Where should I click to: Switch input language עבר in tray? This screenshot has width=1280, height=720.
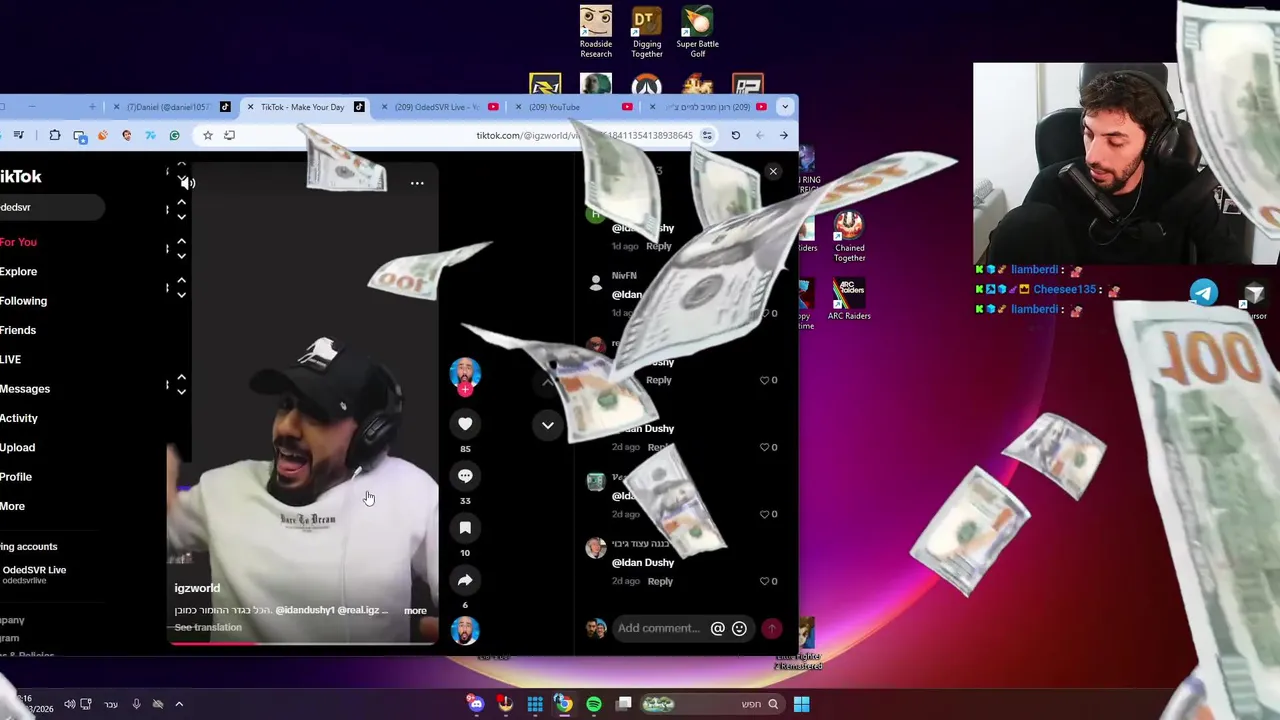(111, 704)
